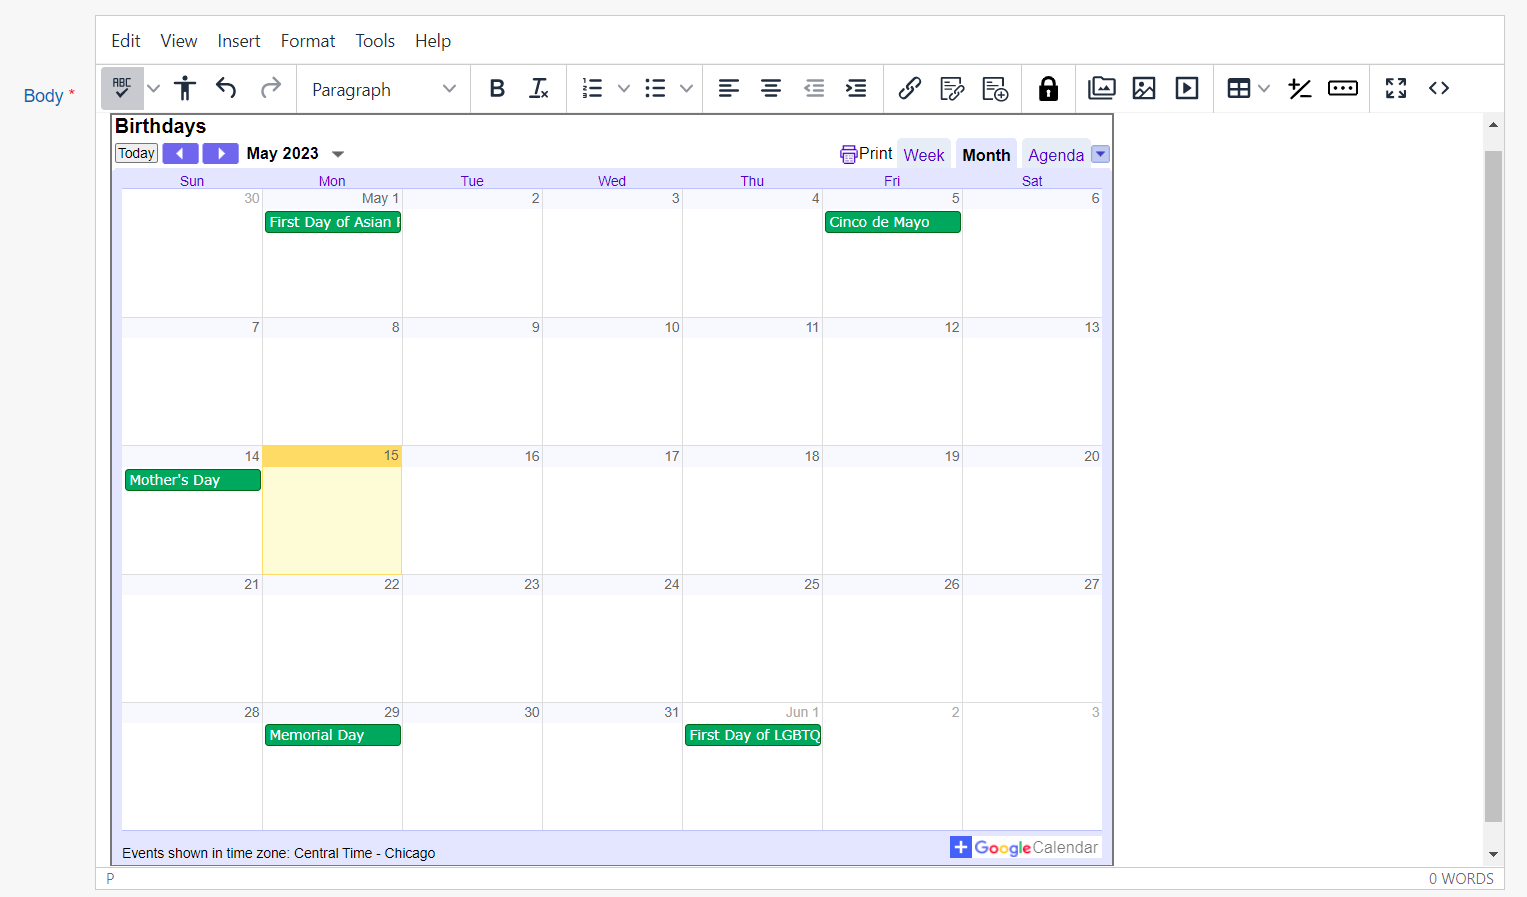This screenshot has height=897, width=1527.
Task: Switch to Agenda view tab
Action: coord(1056,155)
